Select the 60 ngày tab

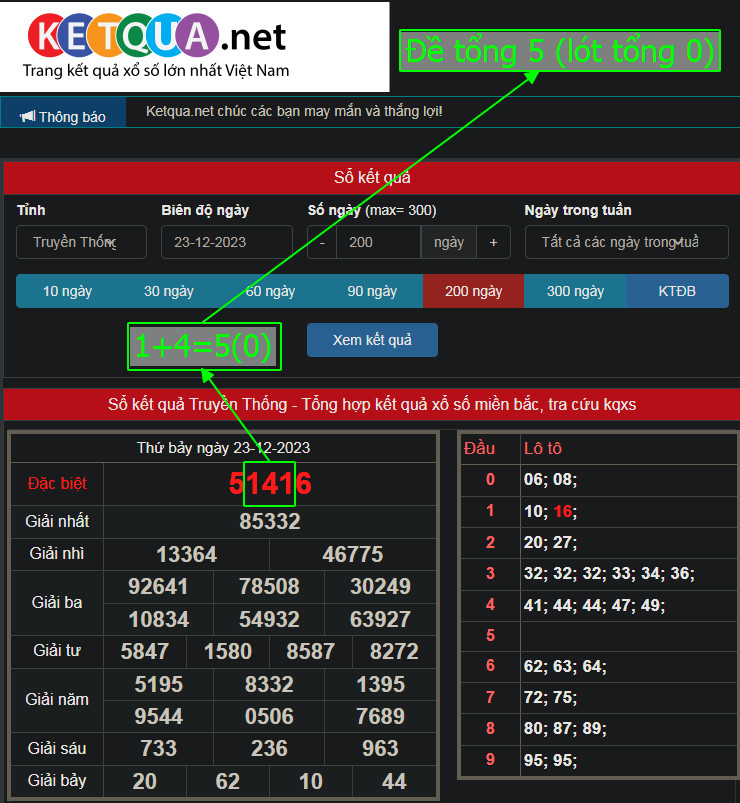[x=270, y=291]
